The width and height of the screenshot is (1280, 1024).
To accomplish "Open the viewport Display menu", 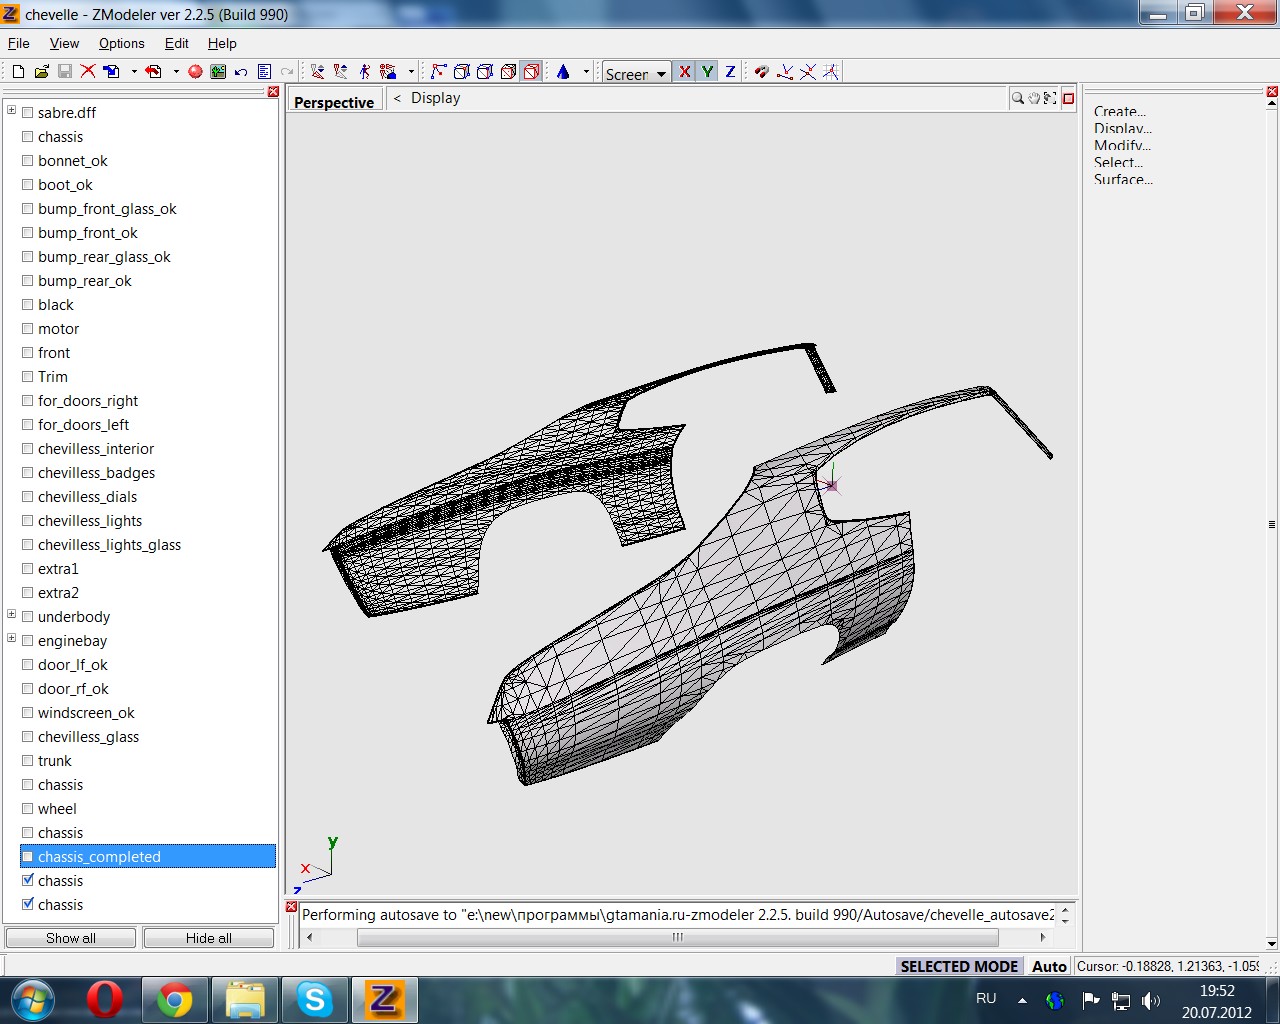I will 435,98.
